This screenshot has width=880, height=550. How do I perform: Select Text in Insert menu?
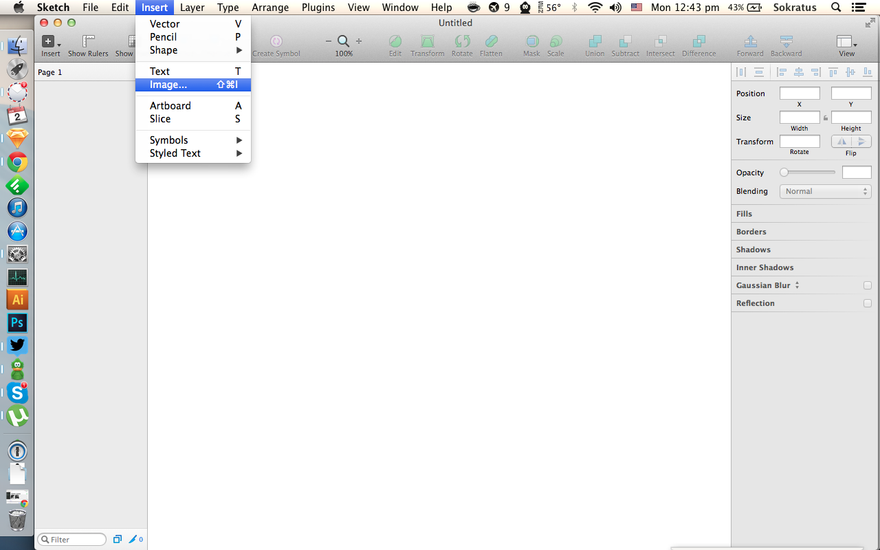(x=193, y=71)
